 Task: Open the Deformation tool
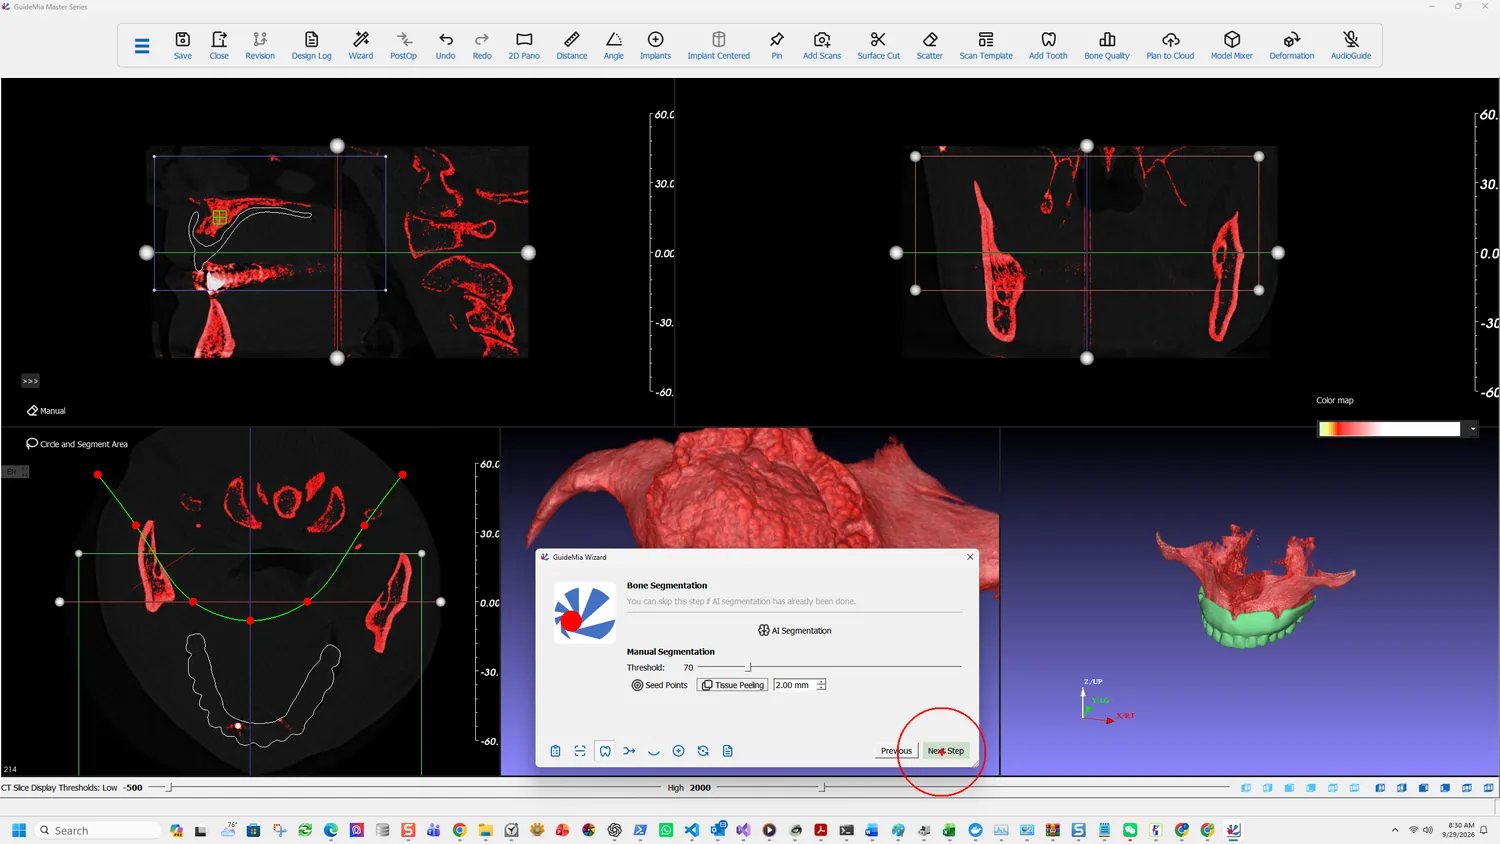[x=1292, y=45]
